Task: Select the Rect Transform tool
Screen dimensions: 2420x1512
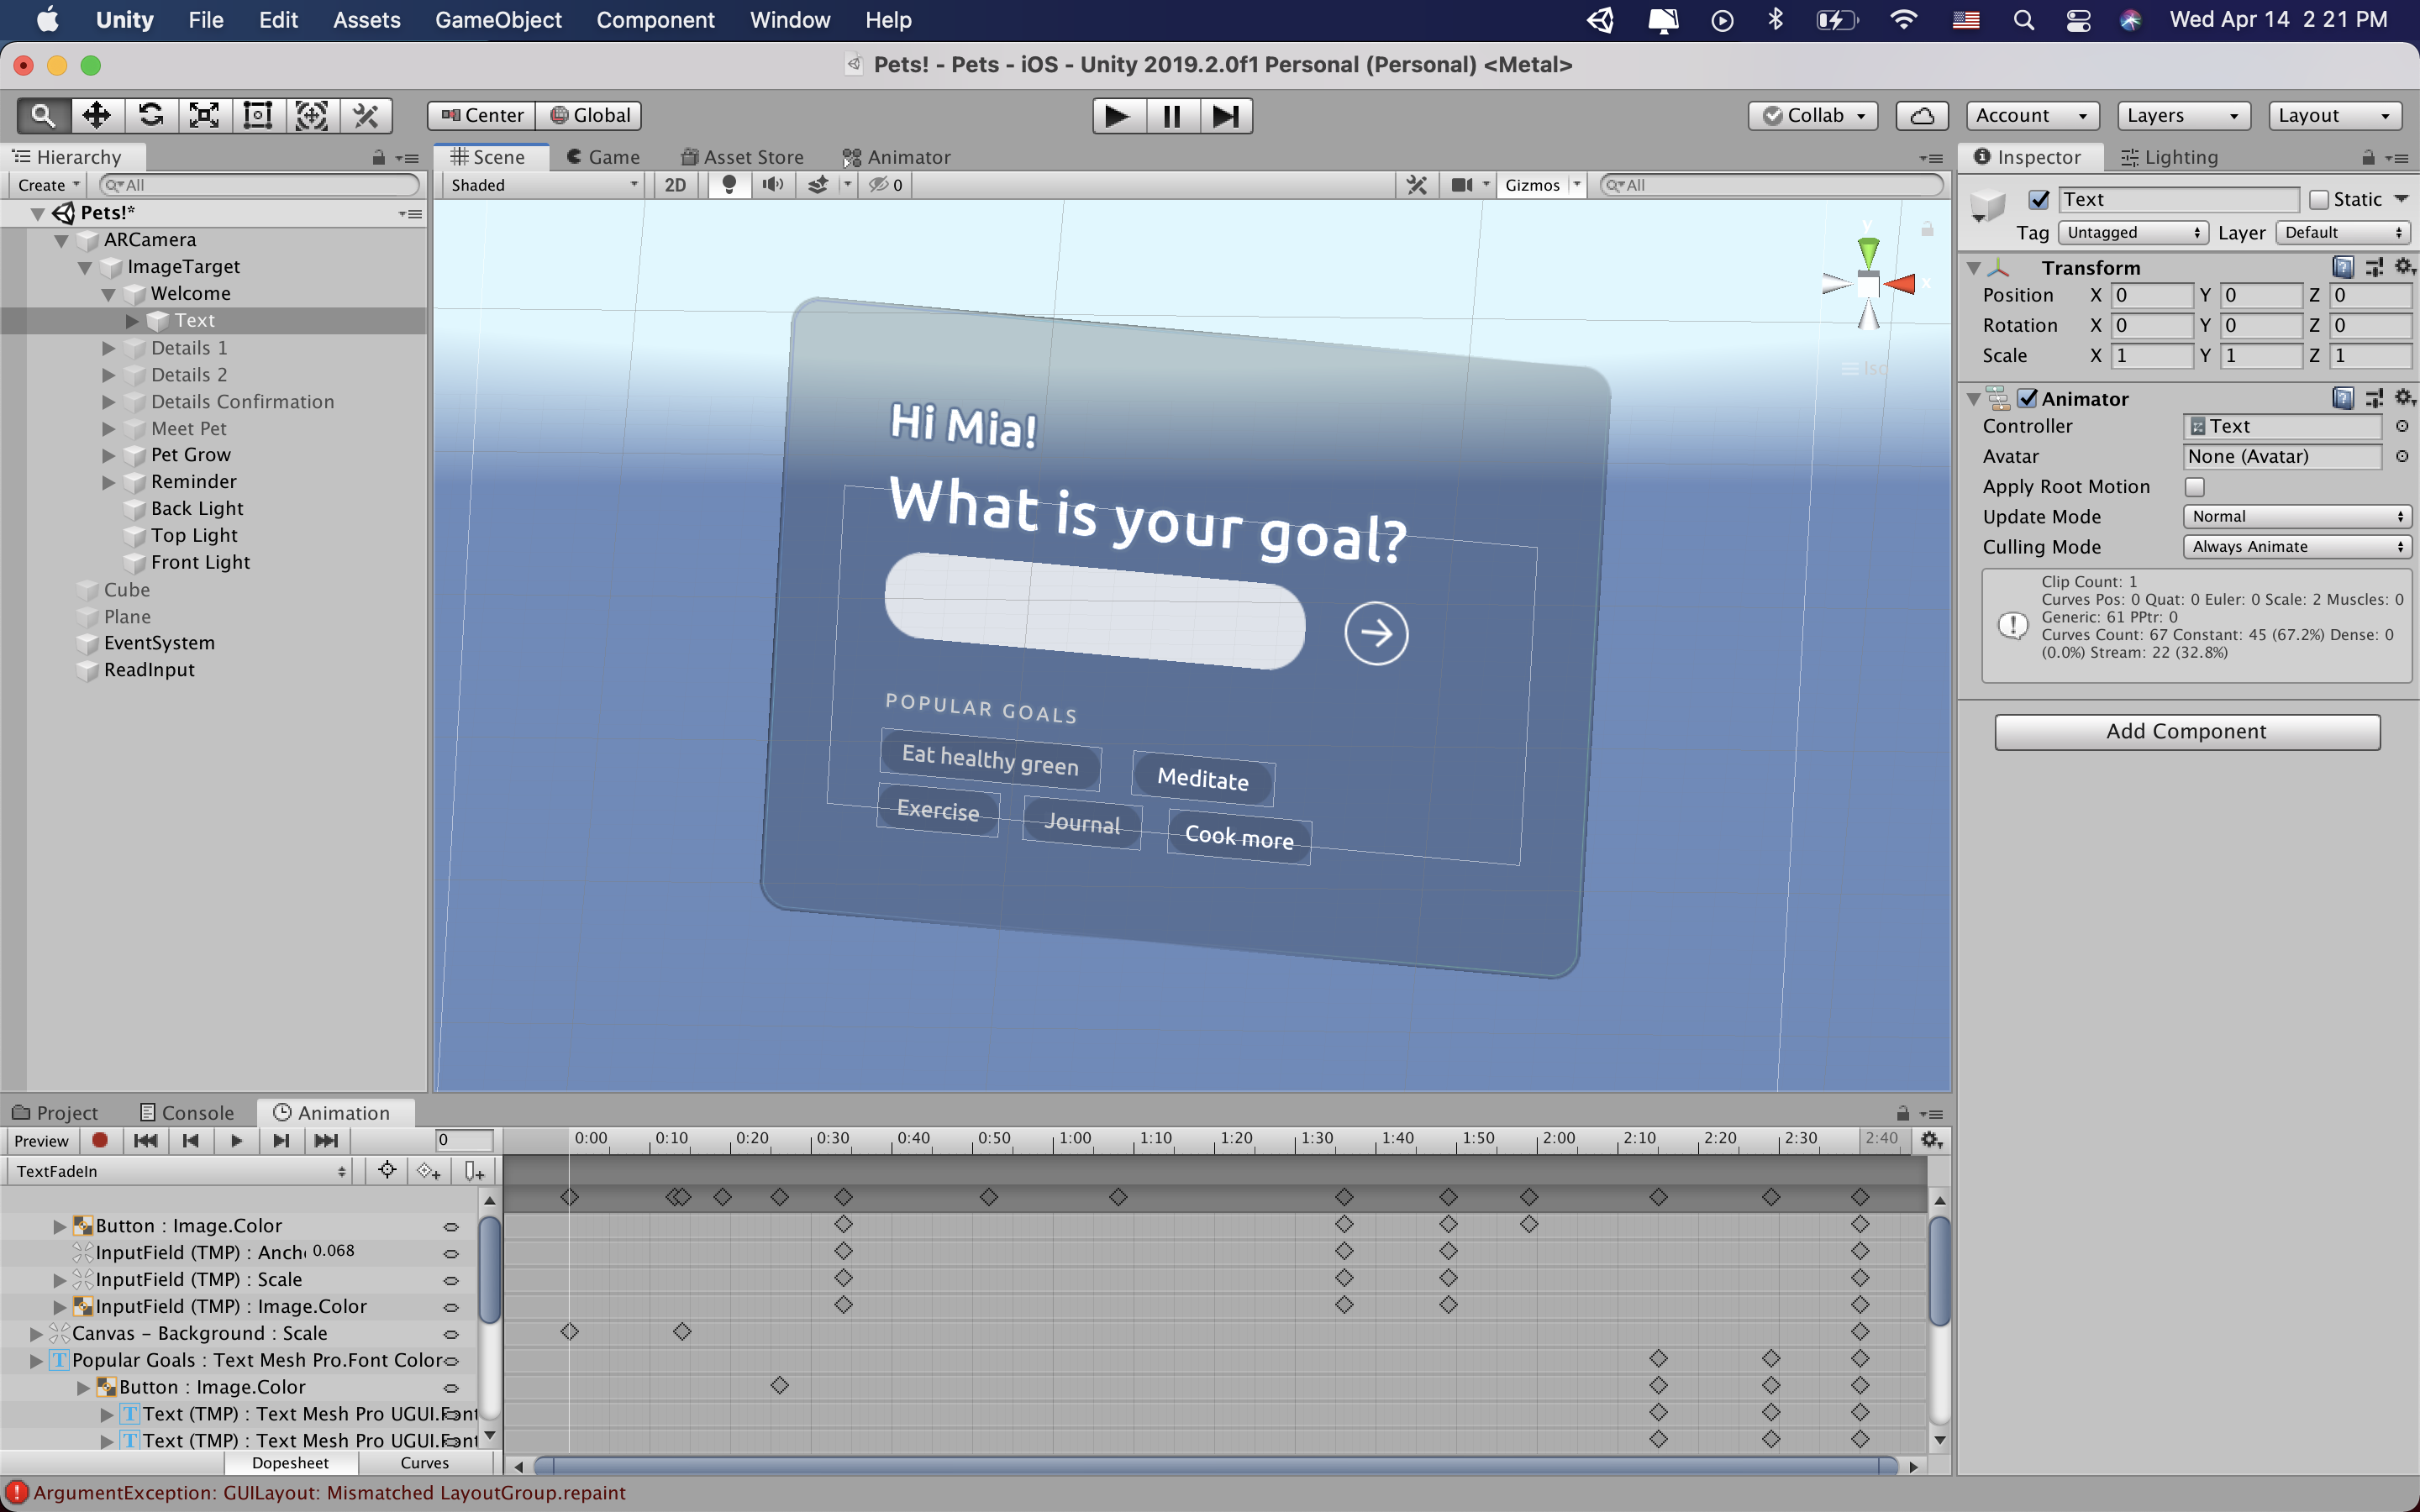Action: coord(258,116)
